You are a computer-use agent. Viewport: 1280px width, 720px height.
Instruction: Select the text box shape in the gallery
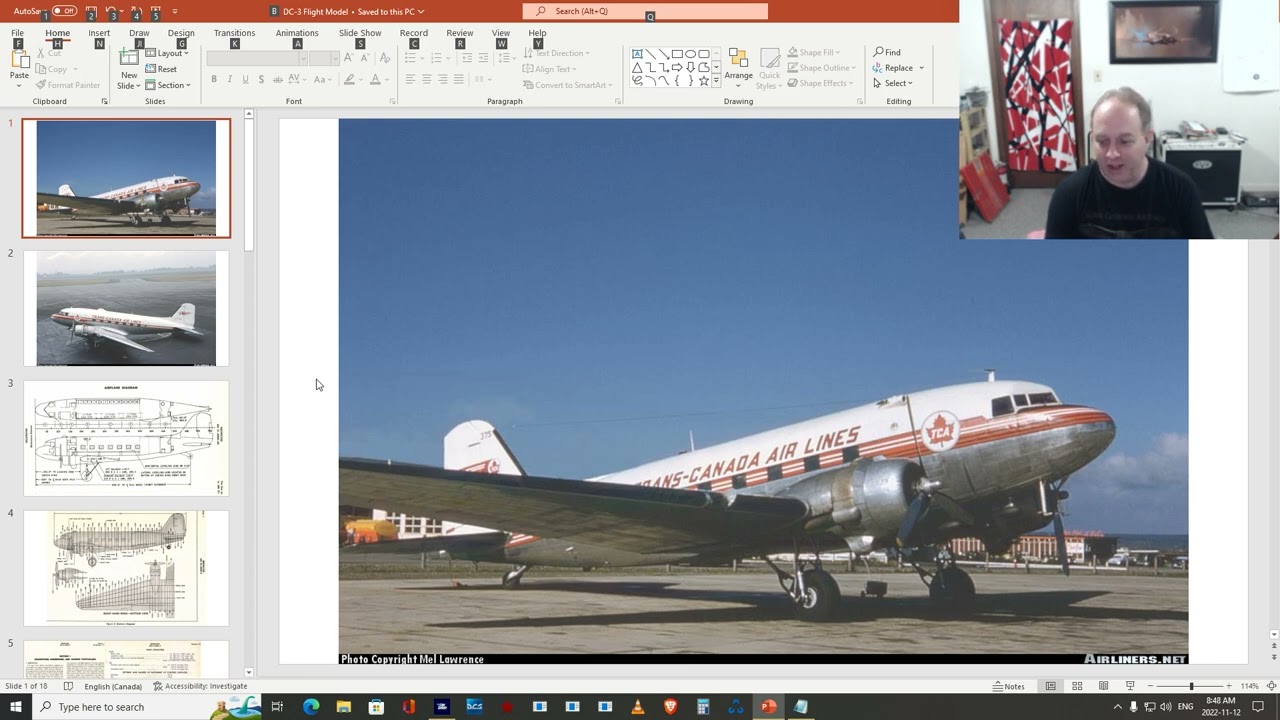[x=637, y=54]
